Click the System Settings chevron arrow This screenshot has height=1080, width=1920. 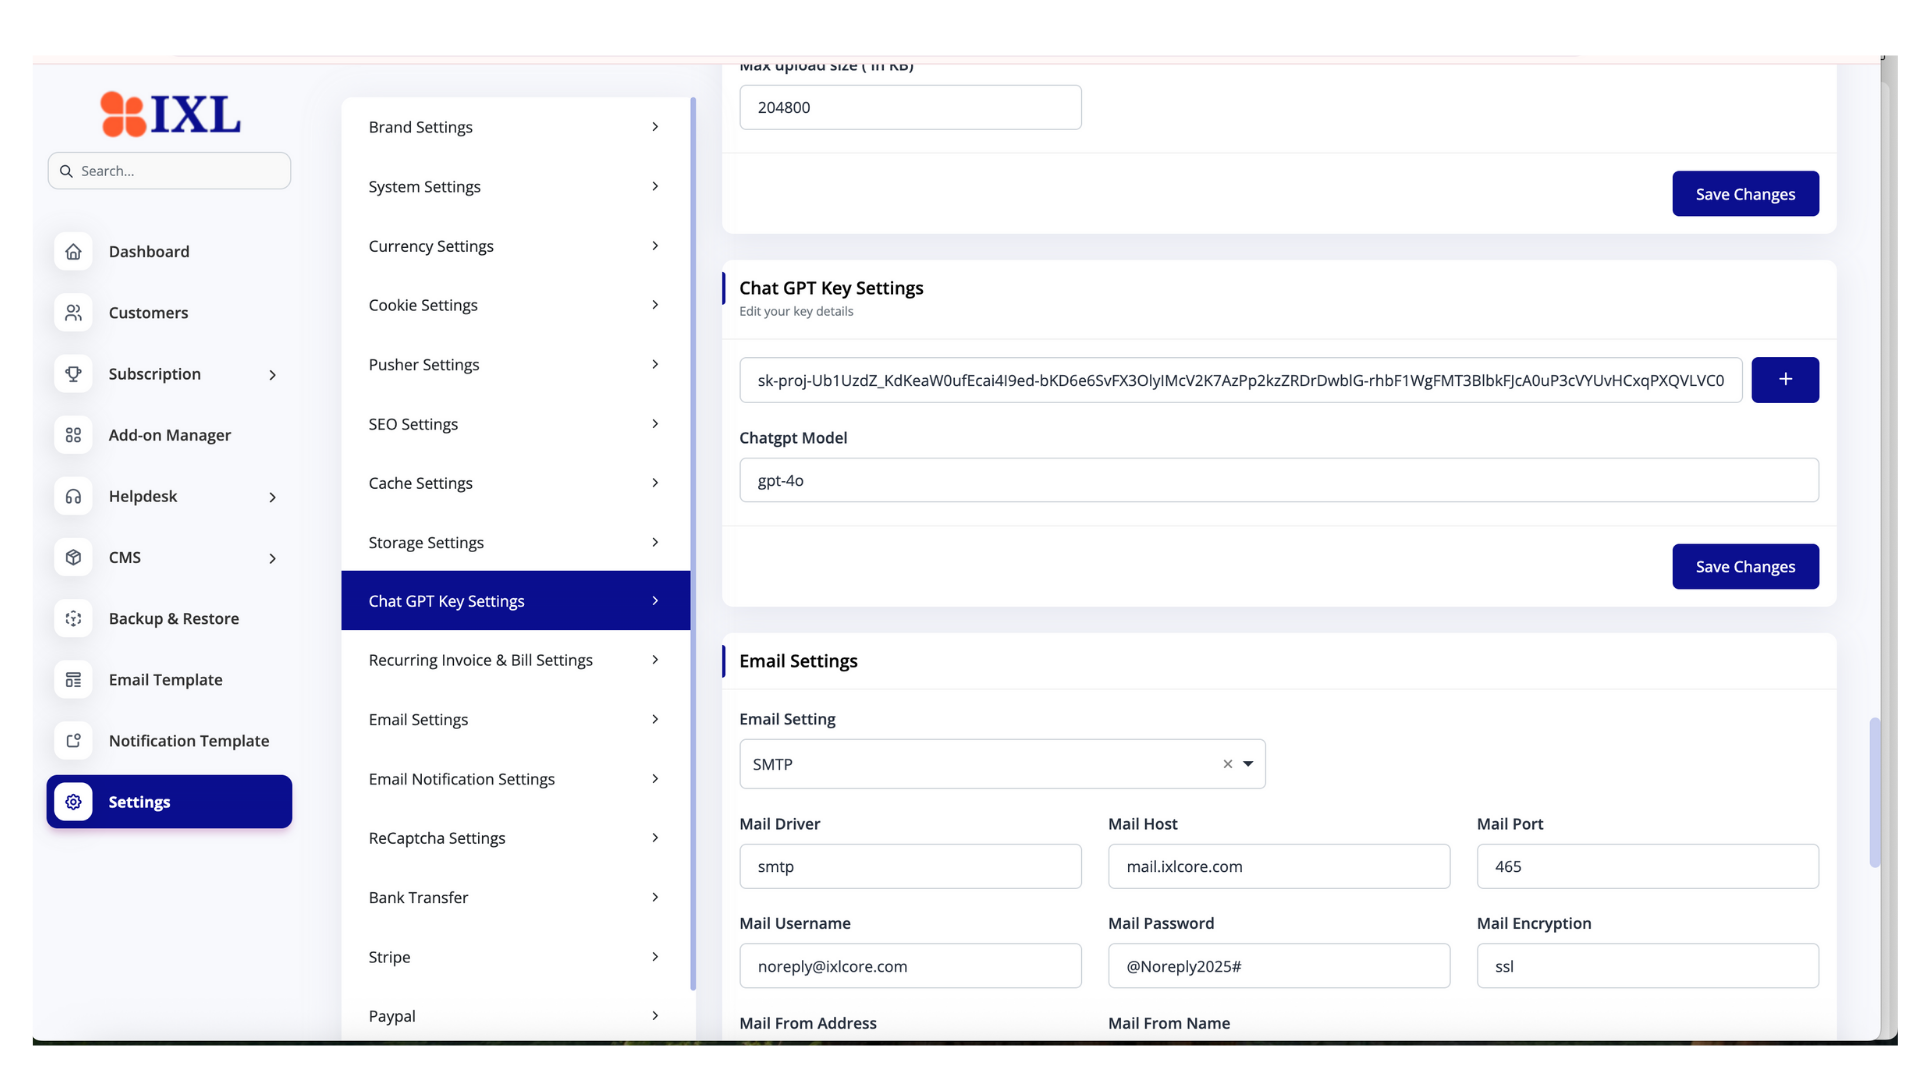(655, 186)
